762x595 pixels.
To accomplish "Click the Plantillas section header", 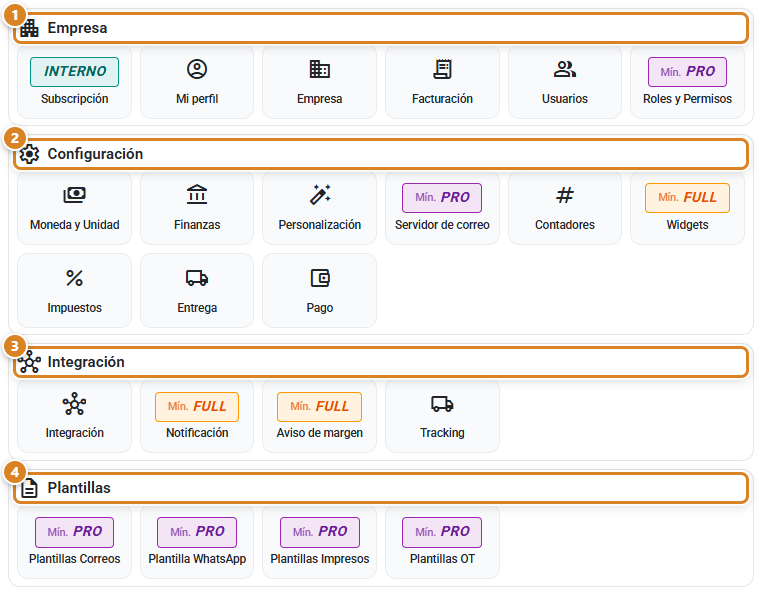I will tap(381, 488).
